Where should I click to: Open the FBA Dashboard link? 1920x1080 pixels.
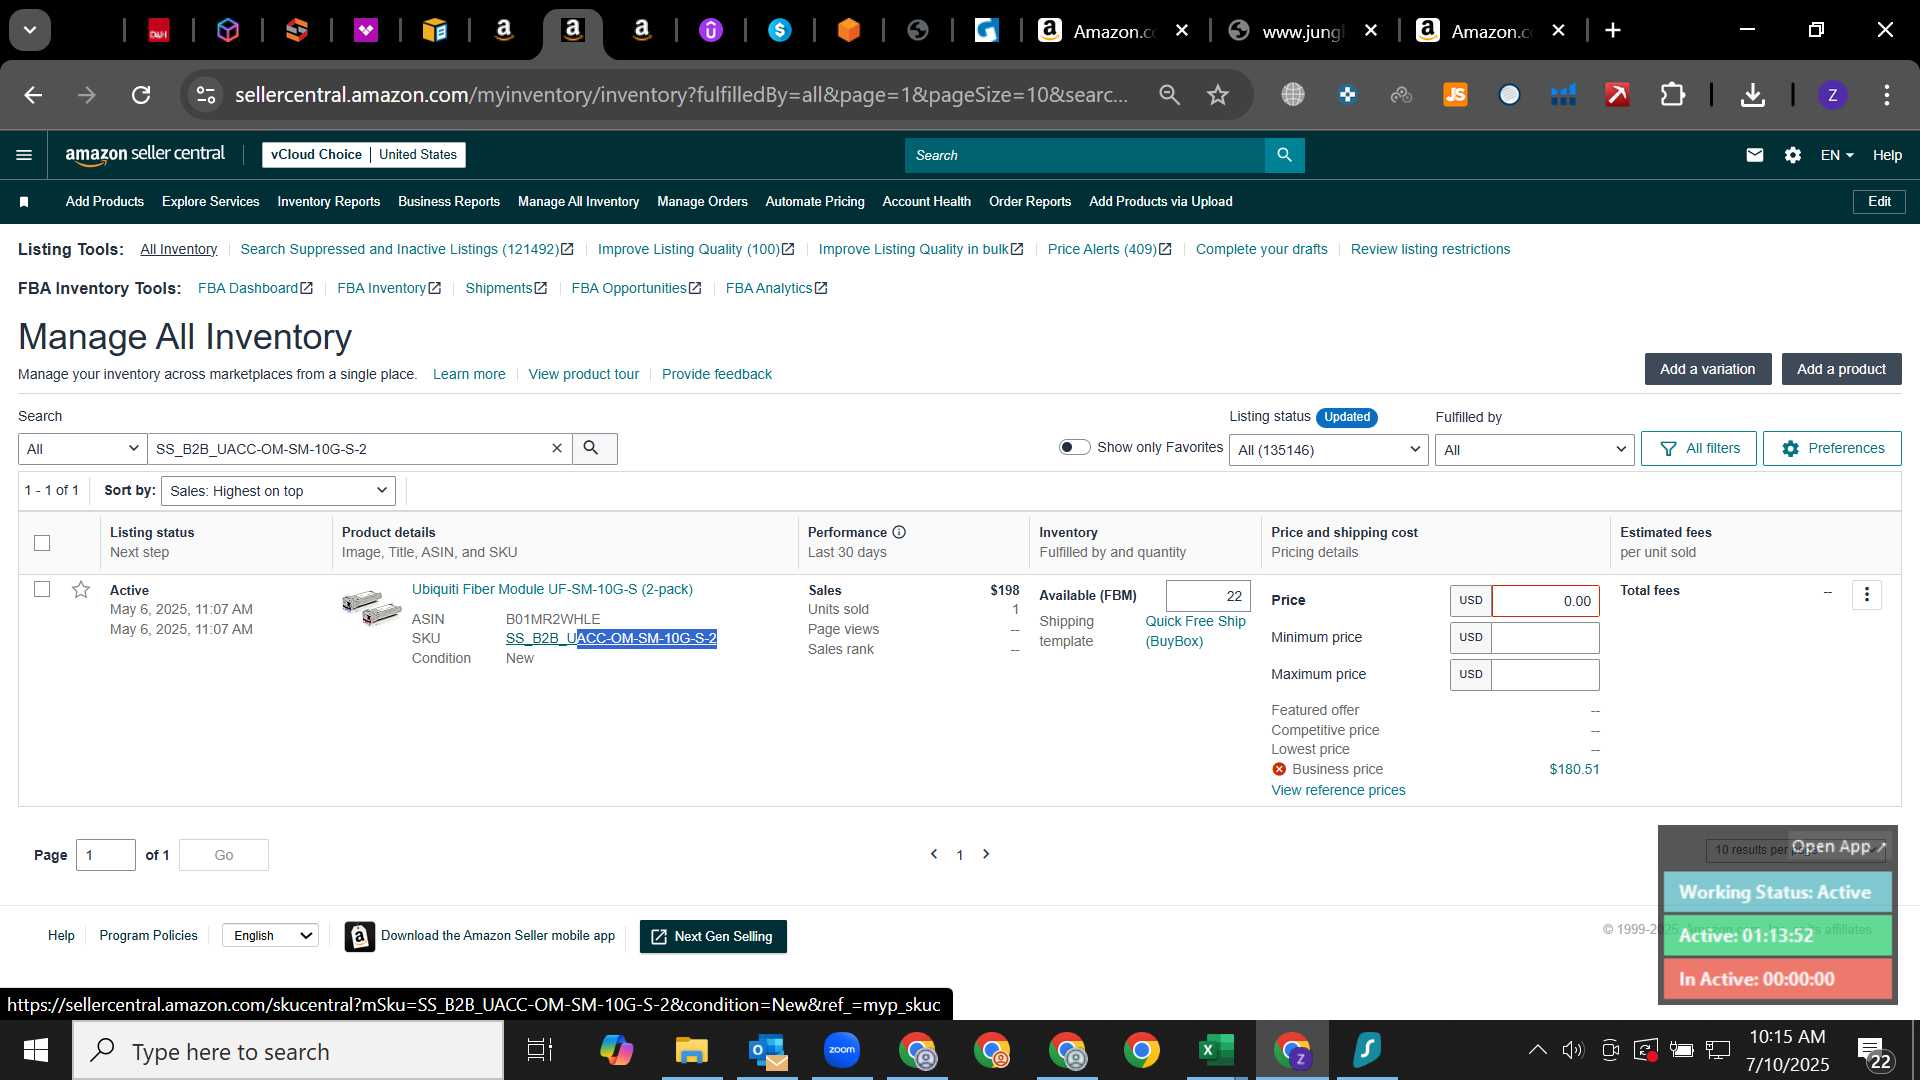255,289
